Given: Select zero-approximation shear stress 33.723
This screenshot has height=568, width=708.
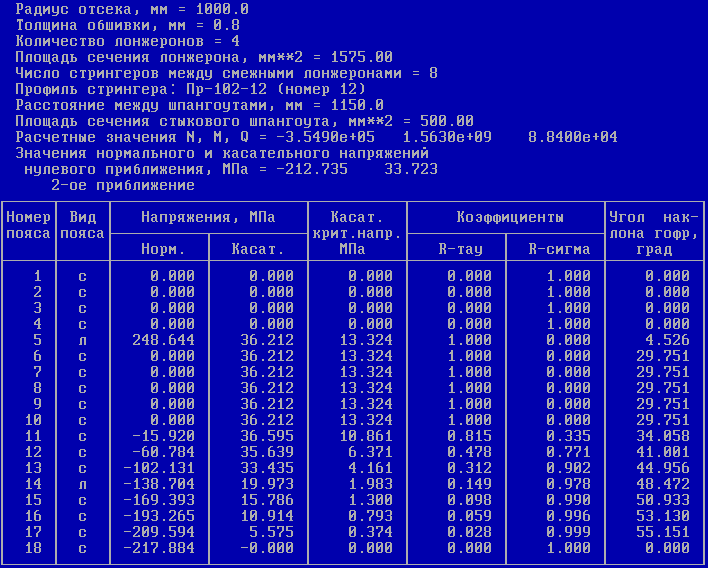Looking at the screenshot, I should click(411, 169).
